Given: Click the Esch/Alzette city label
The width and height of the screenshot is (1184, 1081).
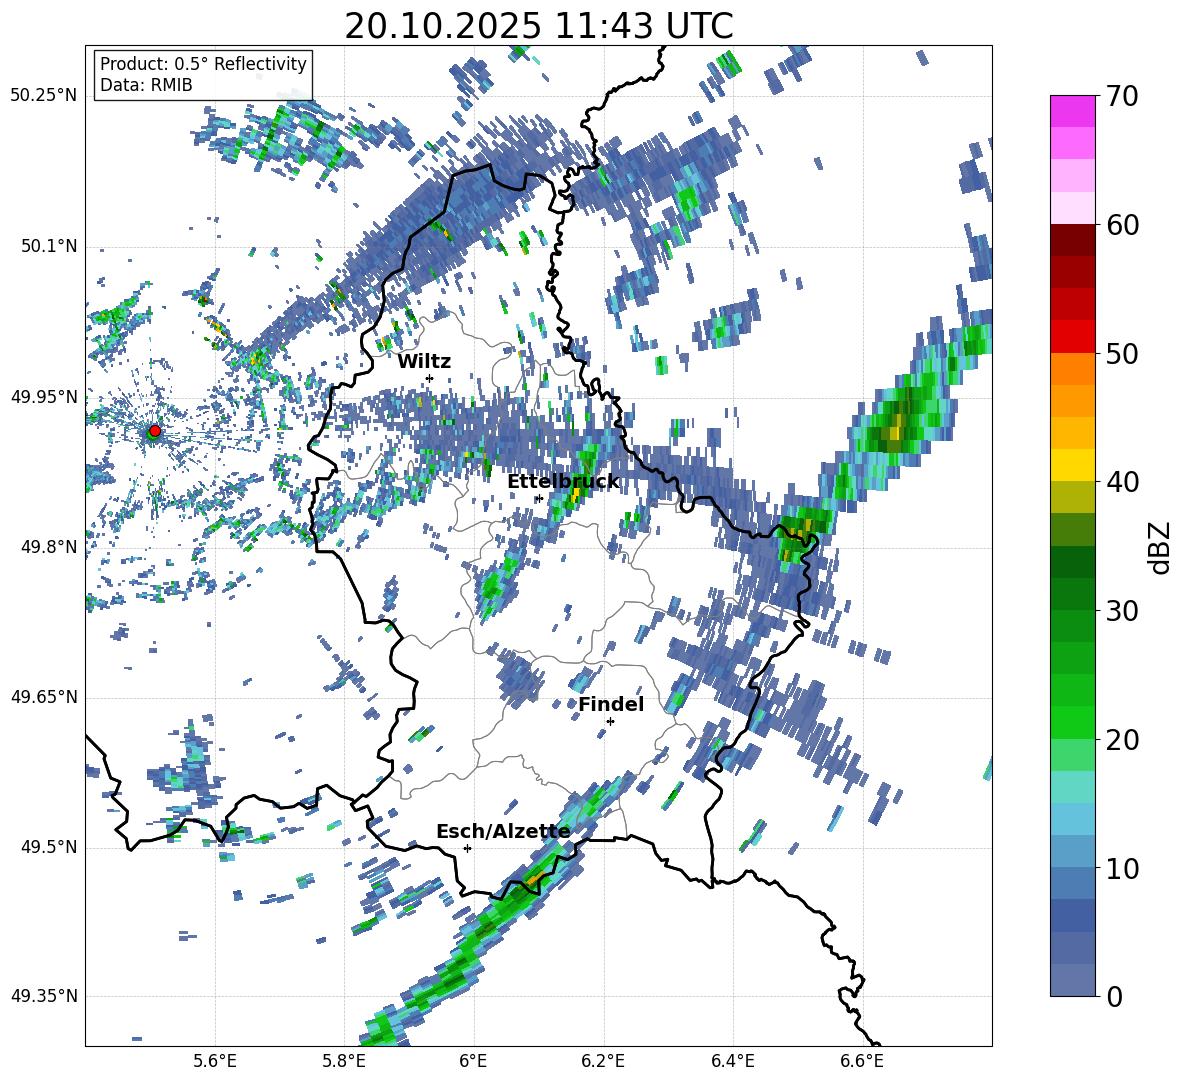Looking at the screenshot, I should point(503,832).
